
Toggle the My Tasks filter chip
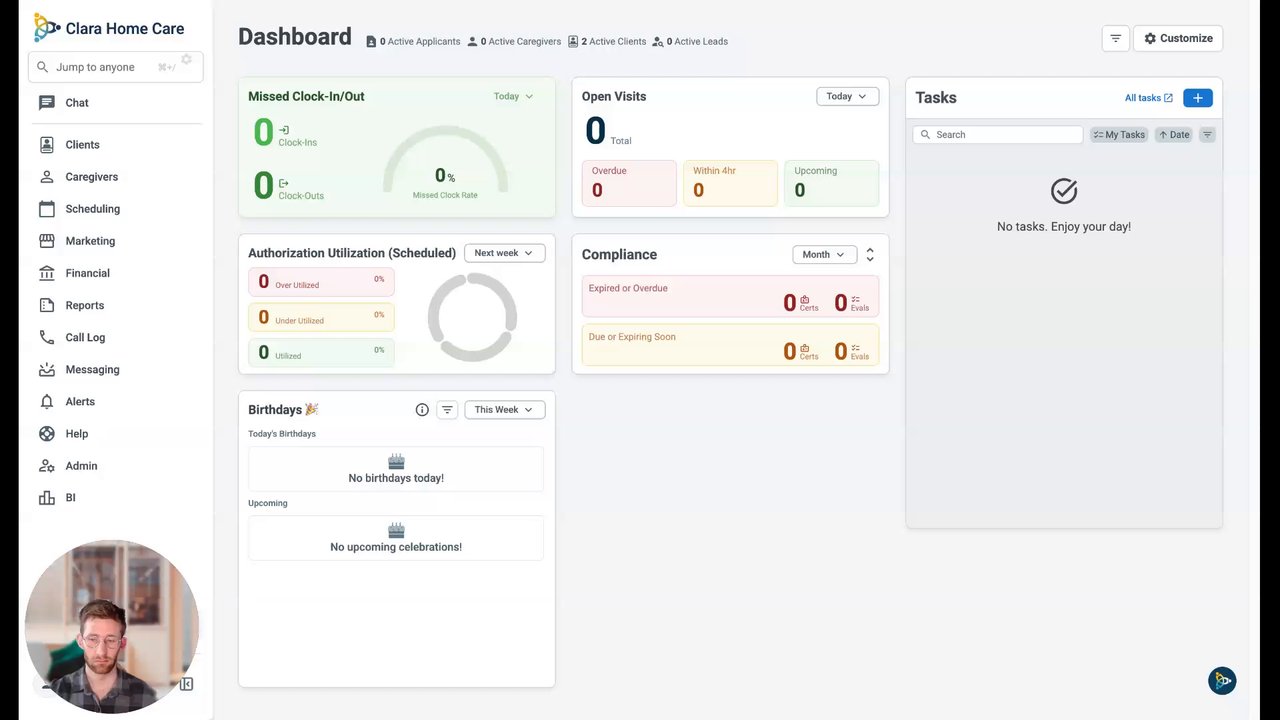pyautogui.click(x=1119, y=135)
